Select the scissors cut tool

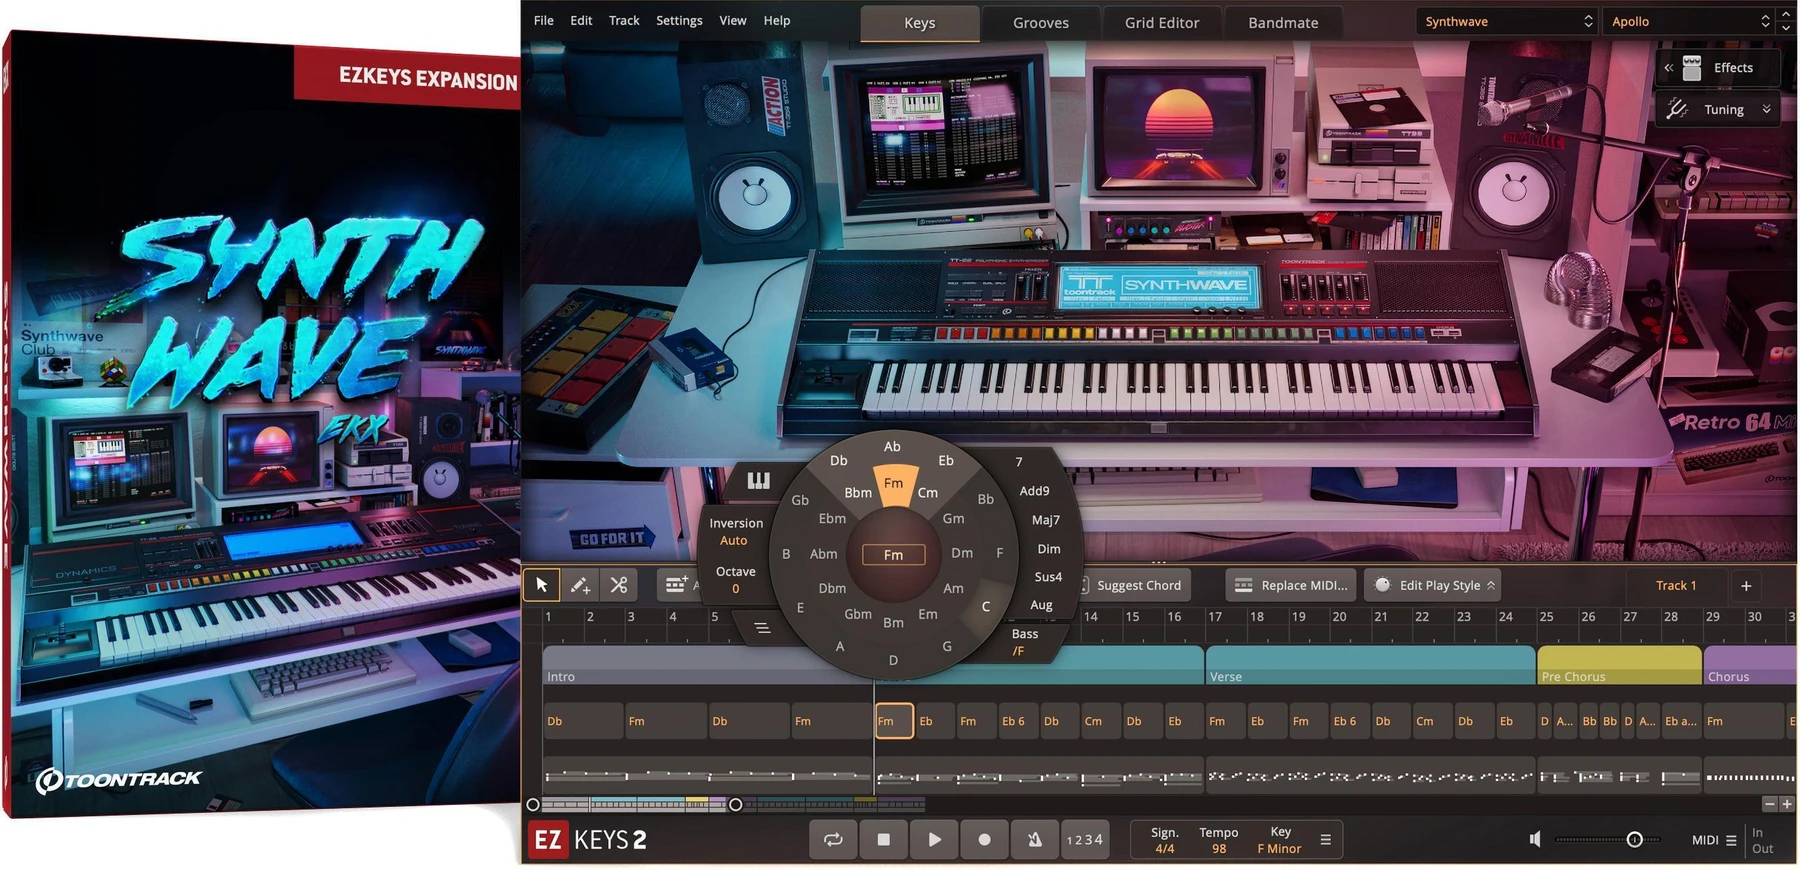(619, 585)
